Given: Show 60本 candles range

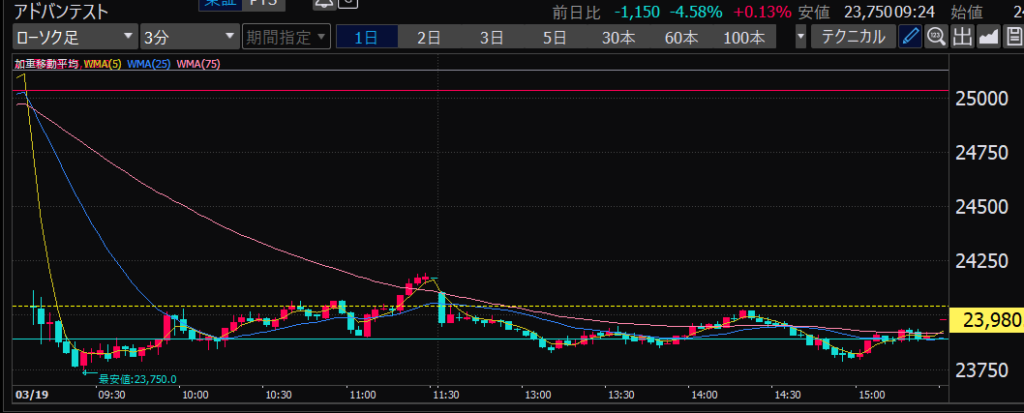Looking at the screenshot, I should click(x=680, y=38).
